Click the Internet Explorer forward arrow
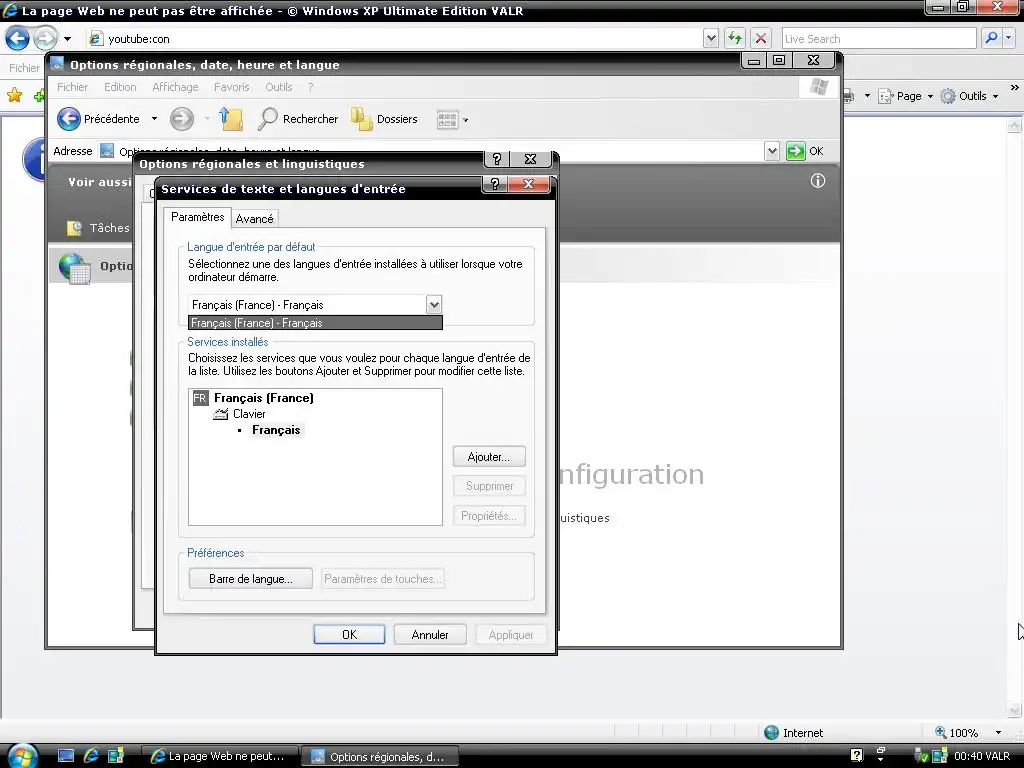Viewport: 1024px width, 768px height. click(x=45, y=39)
